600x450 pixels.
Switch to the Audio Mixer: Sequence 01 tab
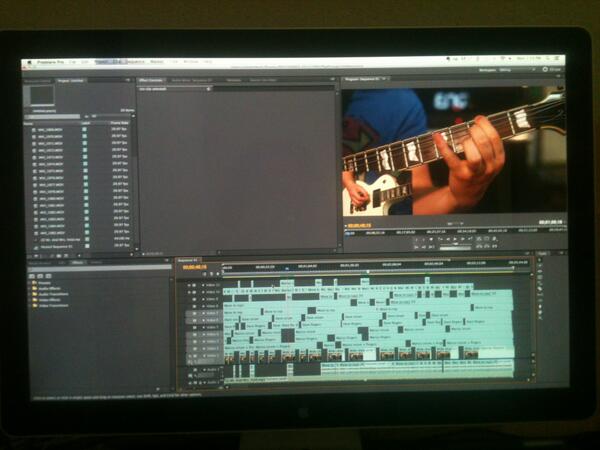(191, 81)
